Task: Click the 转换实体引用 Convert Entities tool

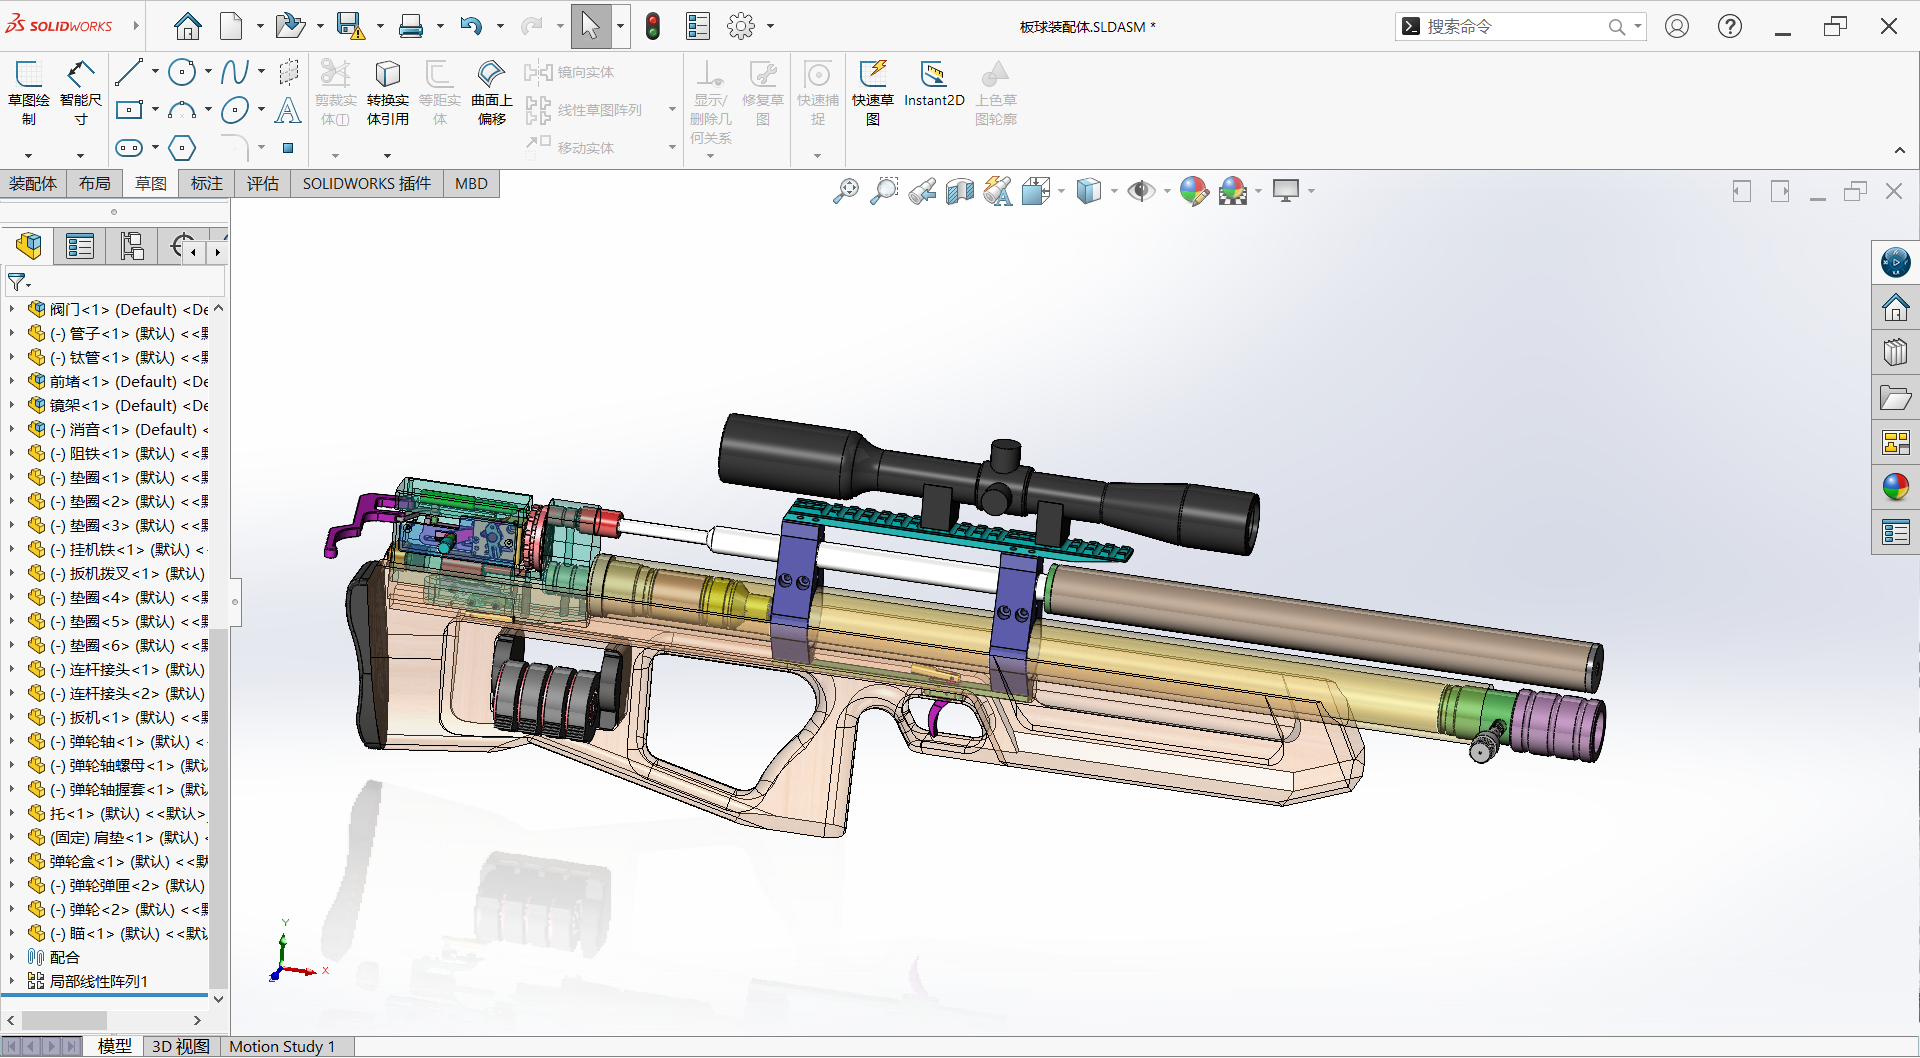Action: (388, 93)
